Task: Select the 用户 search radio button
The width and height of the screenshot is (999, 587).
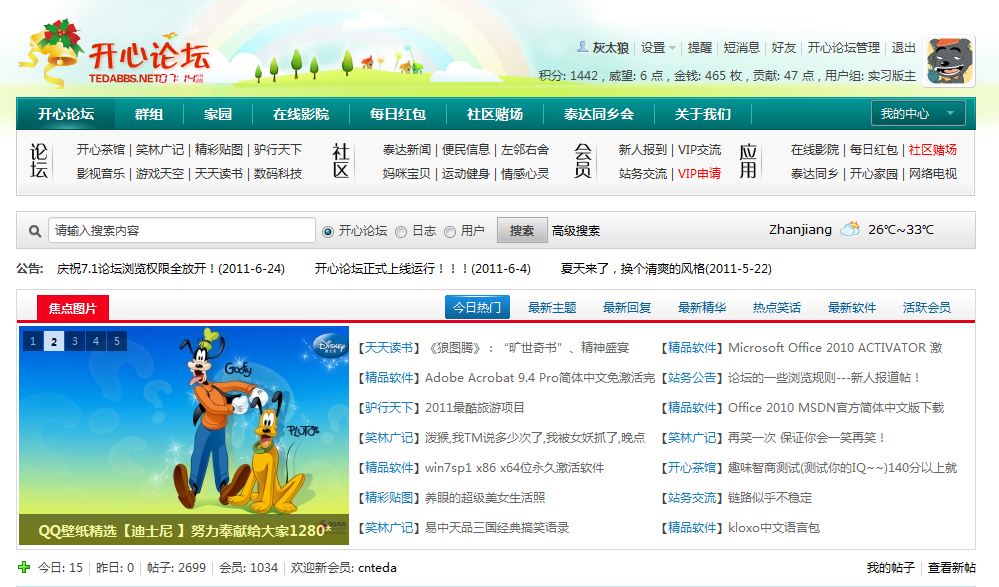Action: pyautogui.click(x=450, y=231)
